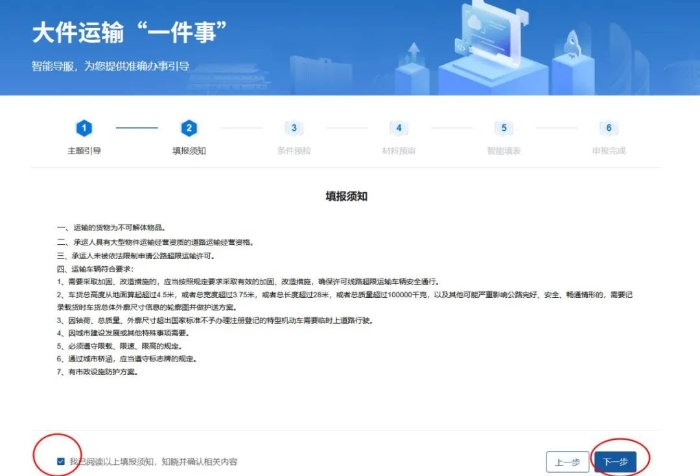Image resolution: width=700 pixels, height=476 pixels.
Task: Click the item 3 line about 因轴荷、总质量
Action: pos(215,321)
